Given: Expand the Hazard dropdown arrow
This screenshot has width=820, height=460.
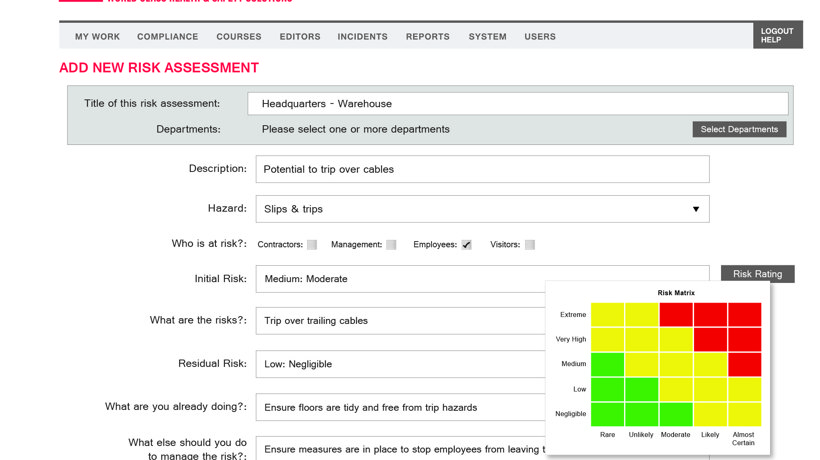Looking at the screenshot, I should click(696, 209).
